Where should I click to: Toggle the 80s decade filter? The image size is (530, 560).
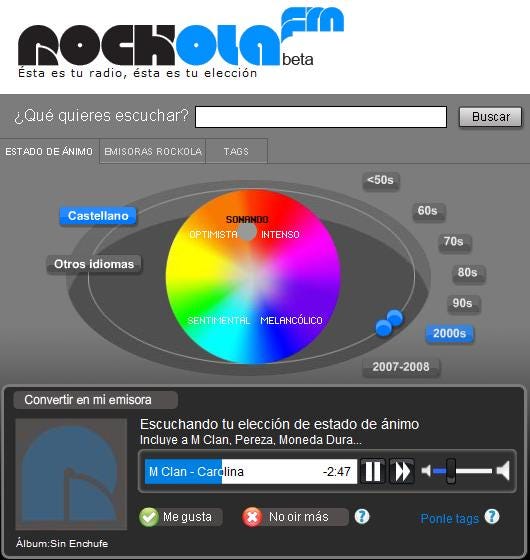pos(468,273)
